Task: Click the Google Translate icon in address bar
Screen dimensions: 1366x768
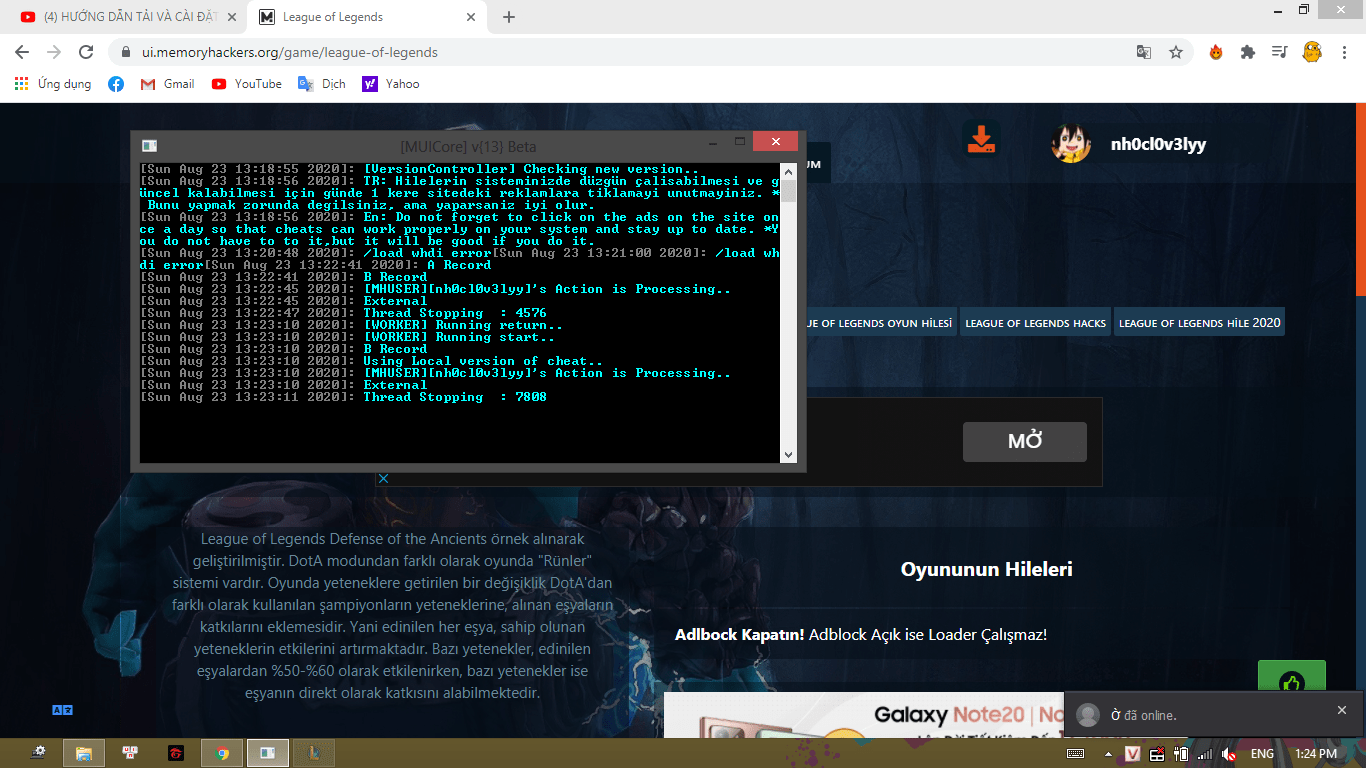Action: coord(1144,52)
